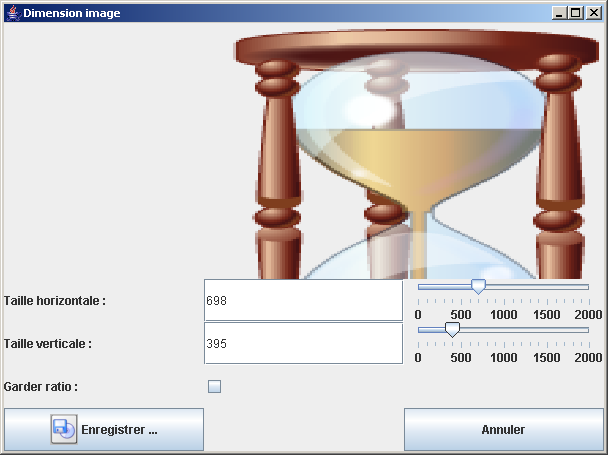The height and width of the screenshot is (455, 608).
Task: Click the 2000 label on the horizontal slider
Action: (588, 315)
